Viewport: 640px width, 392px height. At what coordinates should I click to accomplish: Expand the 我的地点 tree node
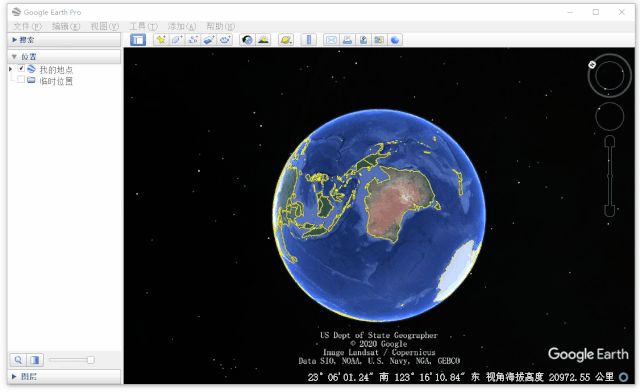[10, 69]
